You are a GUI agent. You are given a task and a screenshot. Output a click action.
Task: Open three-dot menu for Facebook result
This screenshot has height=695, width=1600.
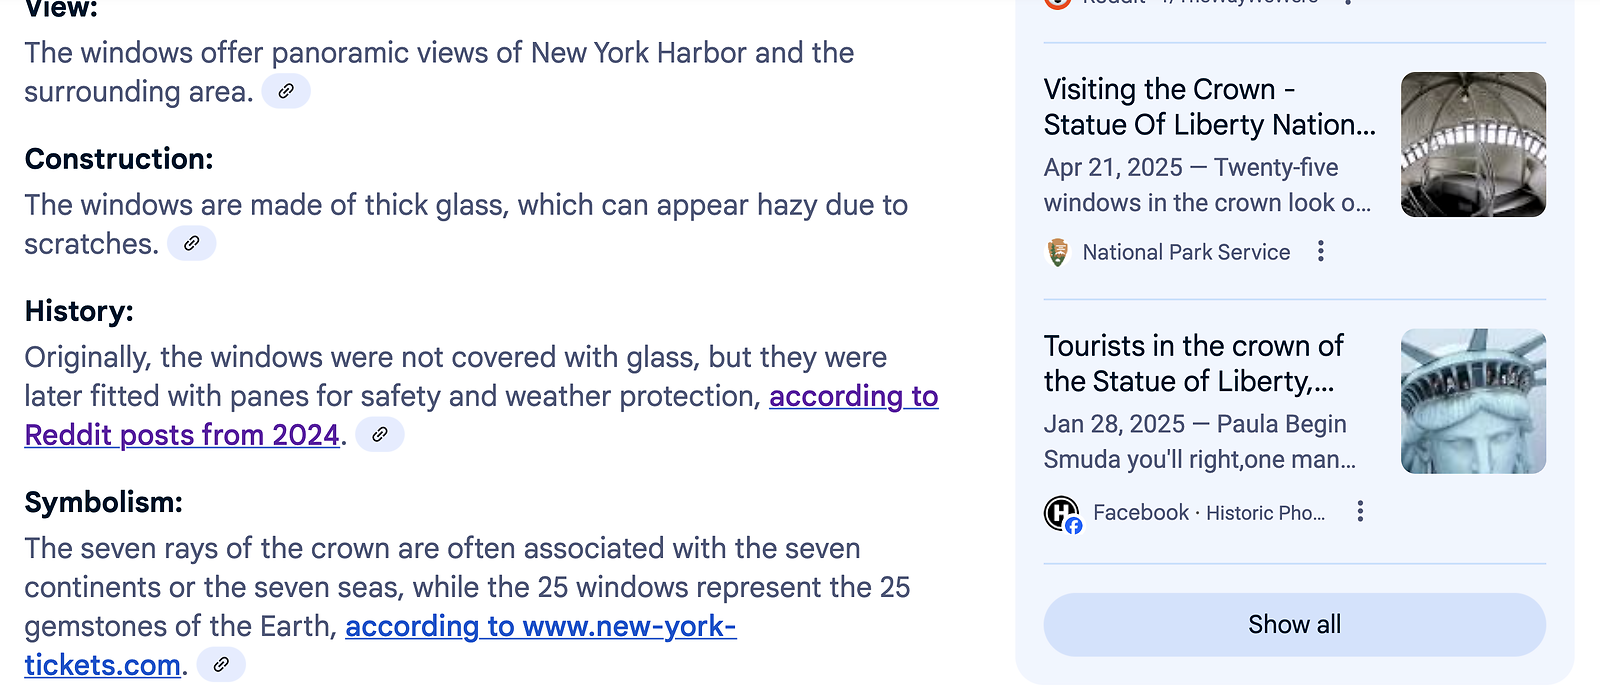tap(1360, 512)
